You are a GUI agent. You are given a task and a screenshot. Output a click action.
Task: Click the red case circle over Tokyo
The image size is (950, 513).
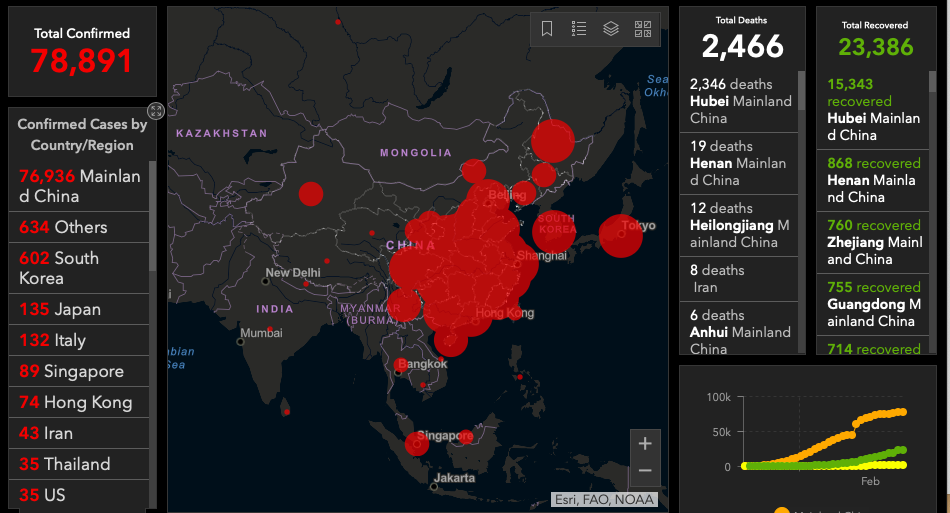[620, 236]
